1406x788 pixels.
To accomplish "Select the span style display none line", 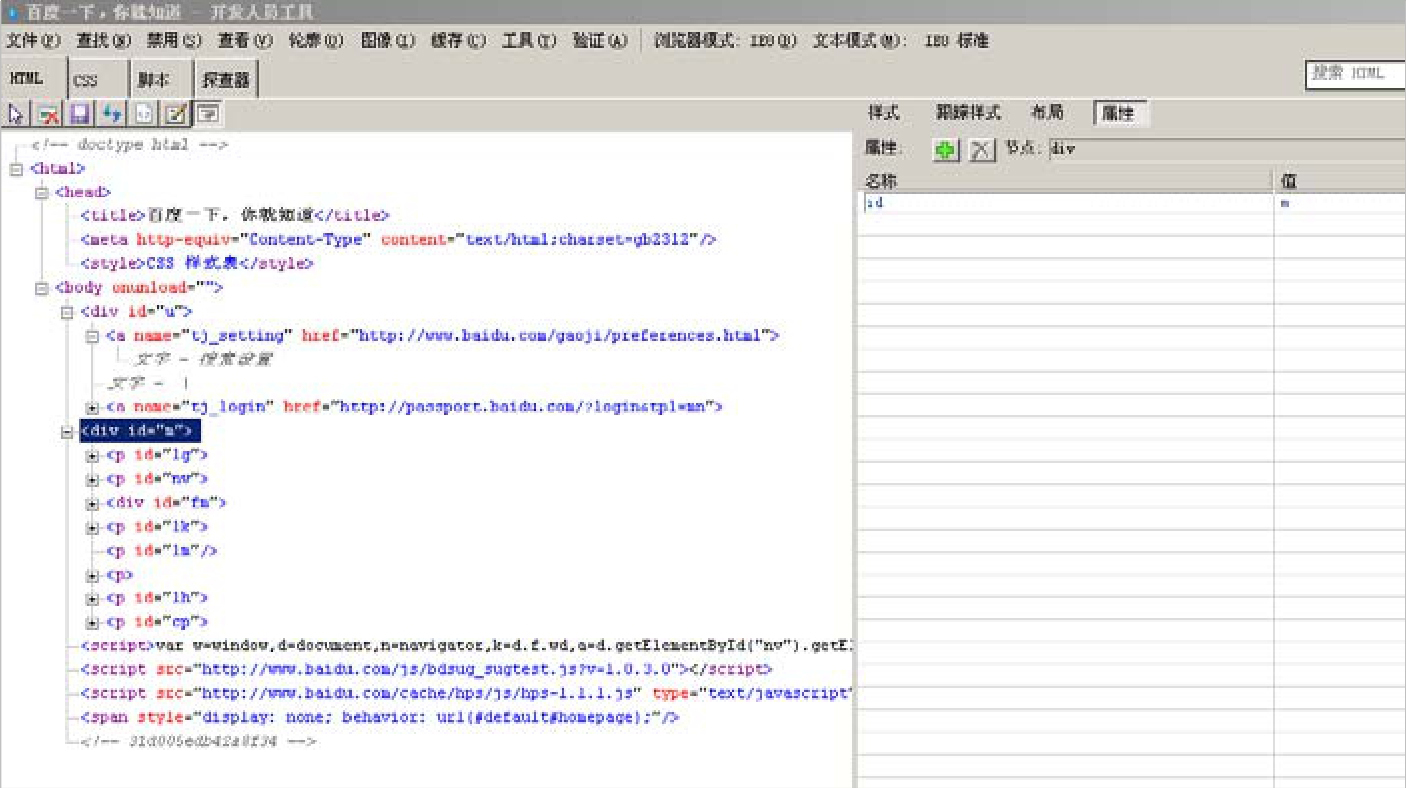I will [380, 717].
